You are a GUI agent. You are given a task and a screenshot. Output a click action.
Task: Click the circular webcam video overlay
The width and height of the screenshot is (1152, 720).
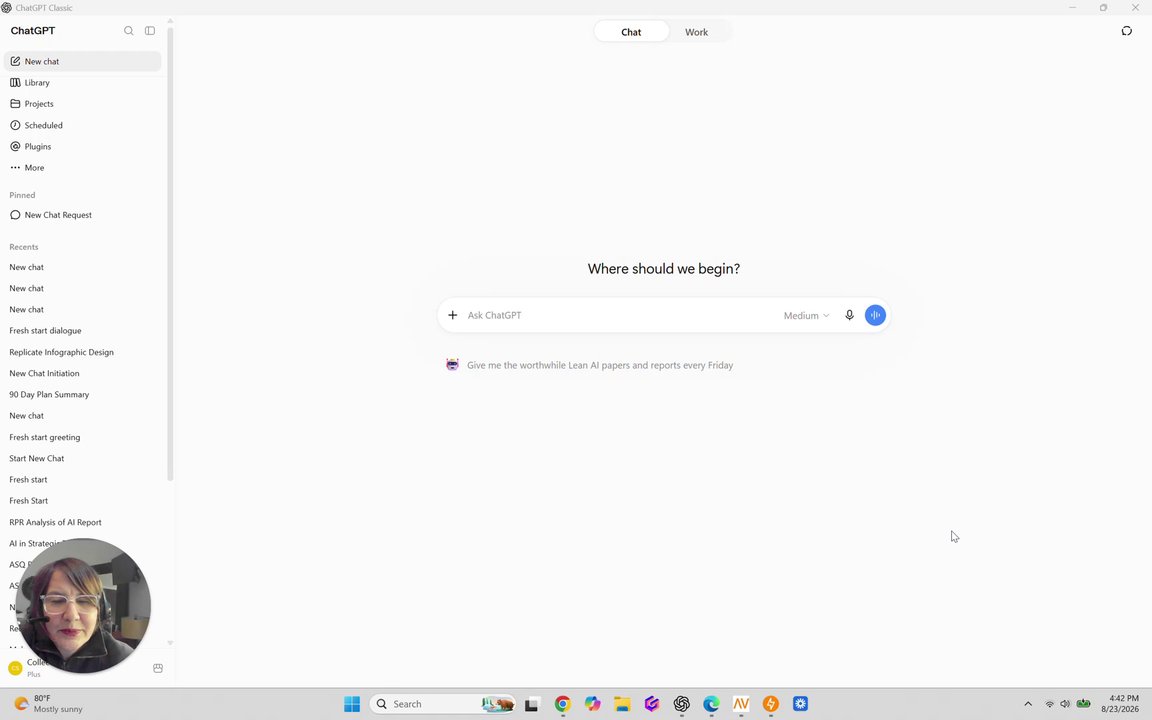click(x=82, y=606)
